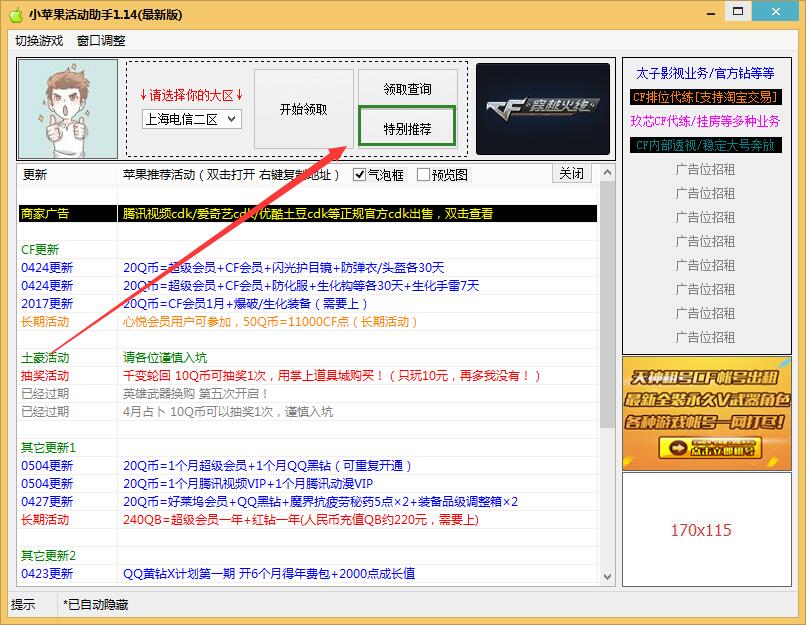Select the CF更新 heading row
This screenshot has height=625, width=806.
click(308, 250)
